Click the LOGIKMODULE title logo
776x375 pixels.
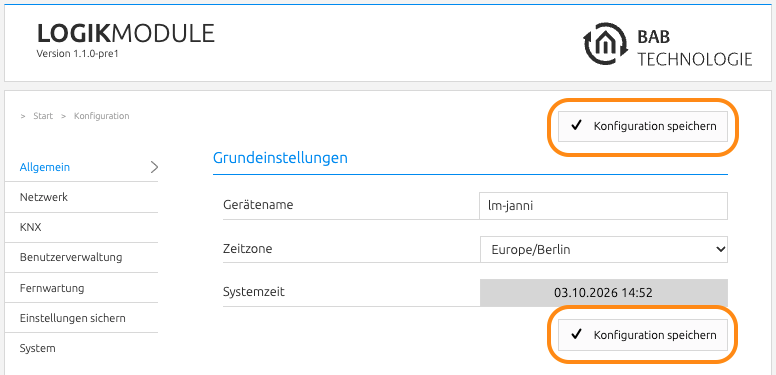(126, 34)
